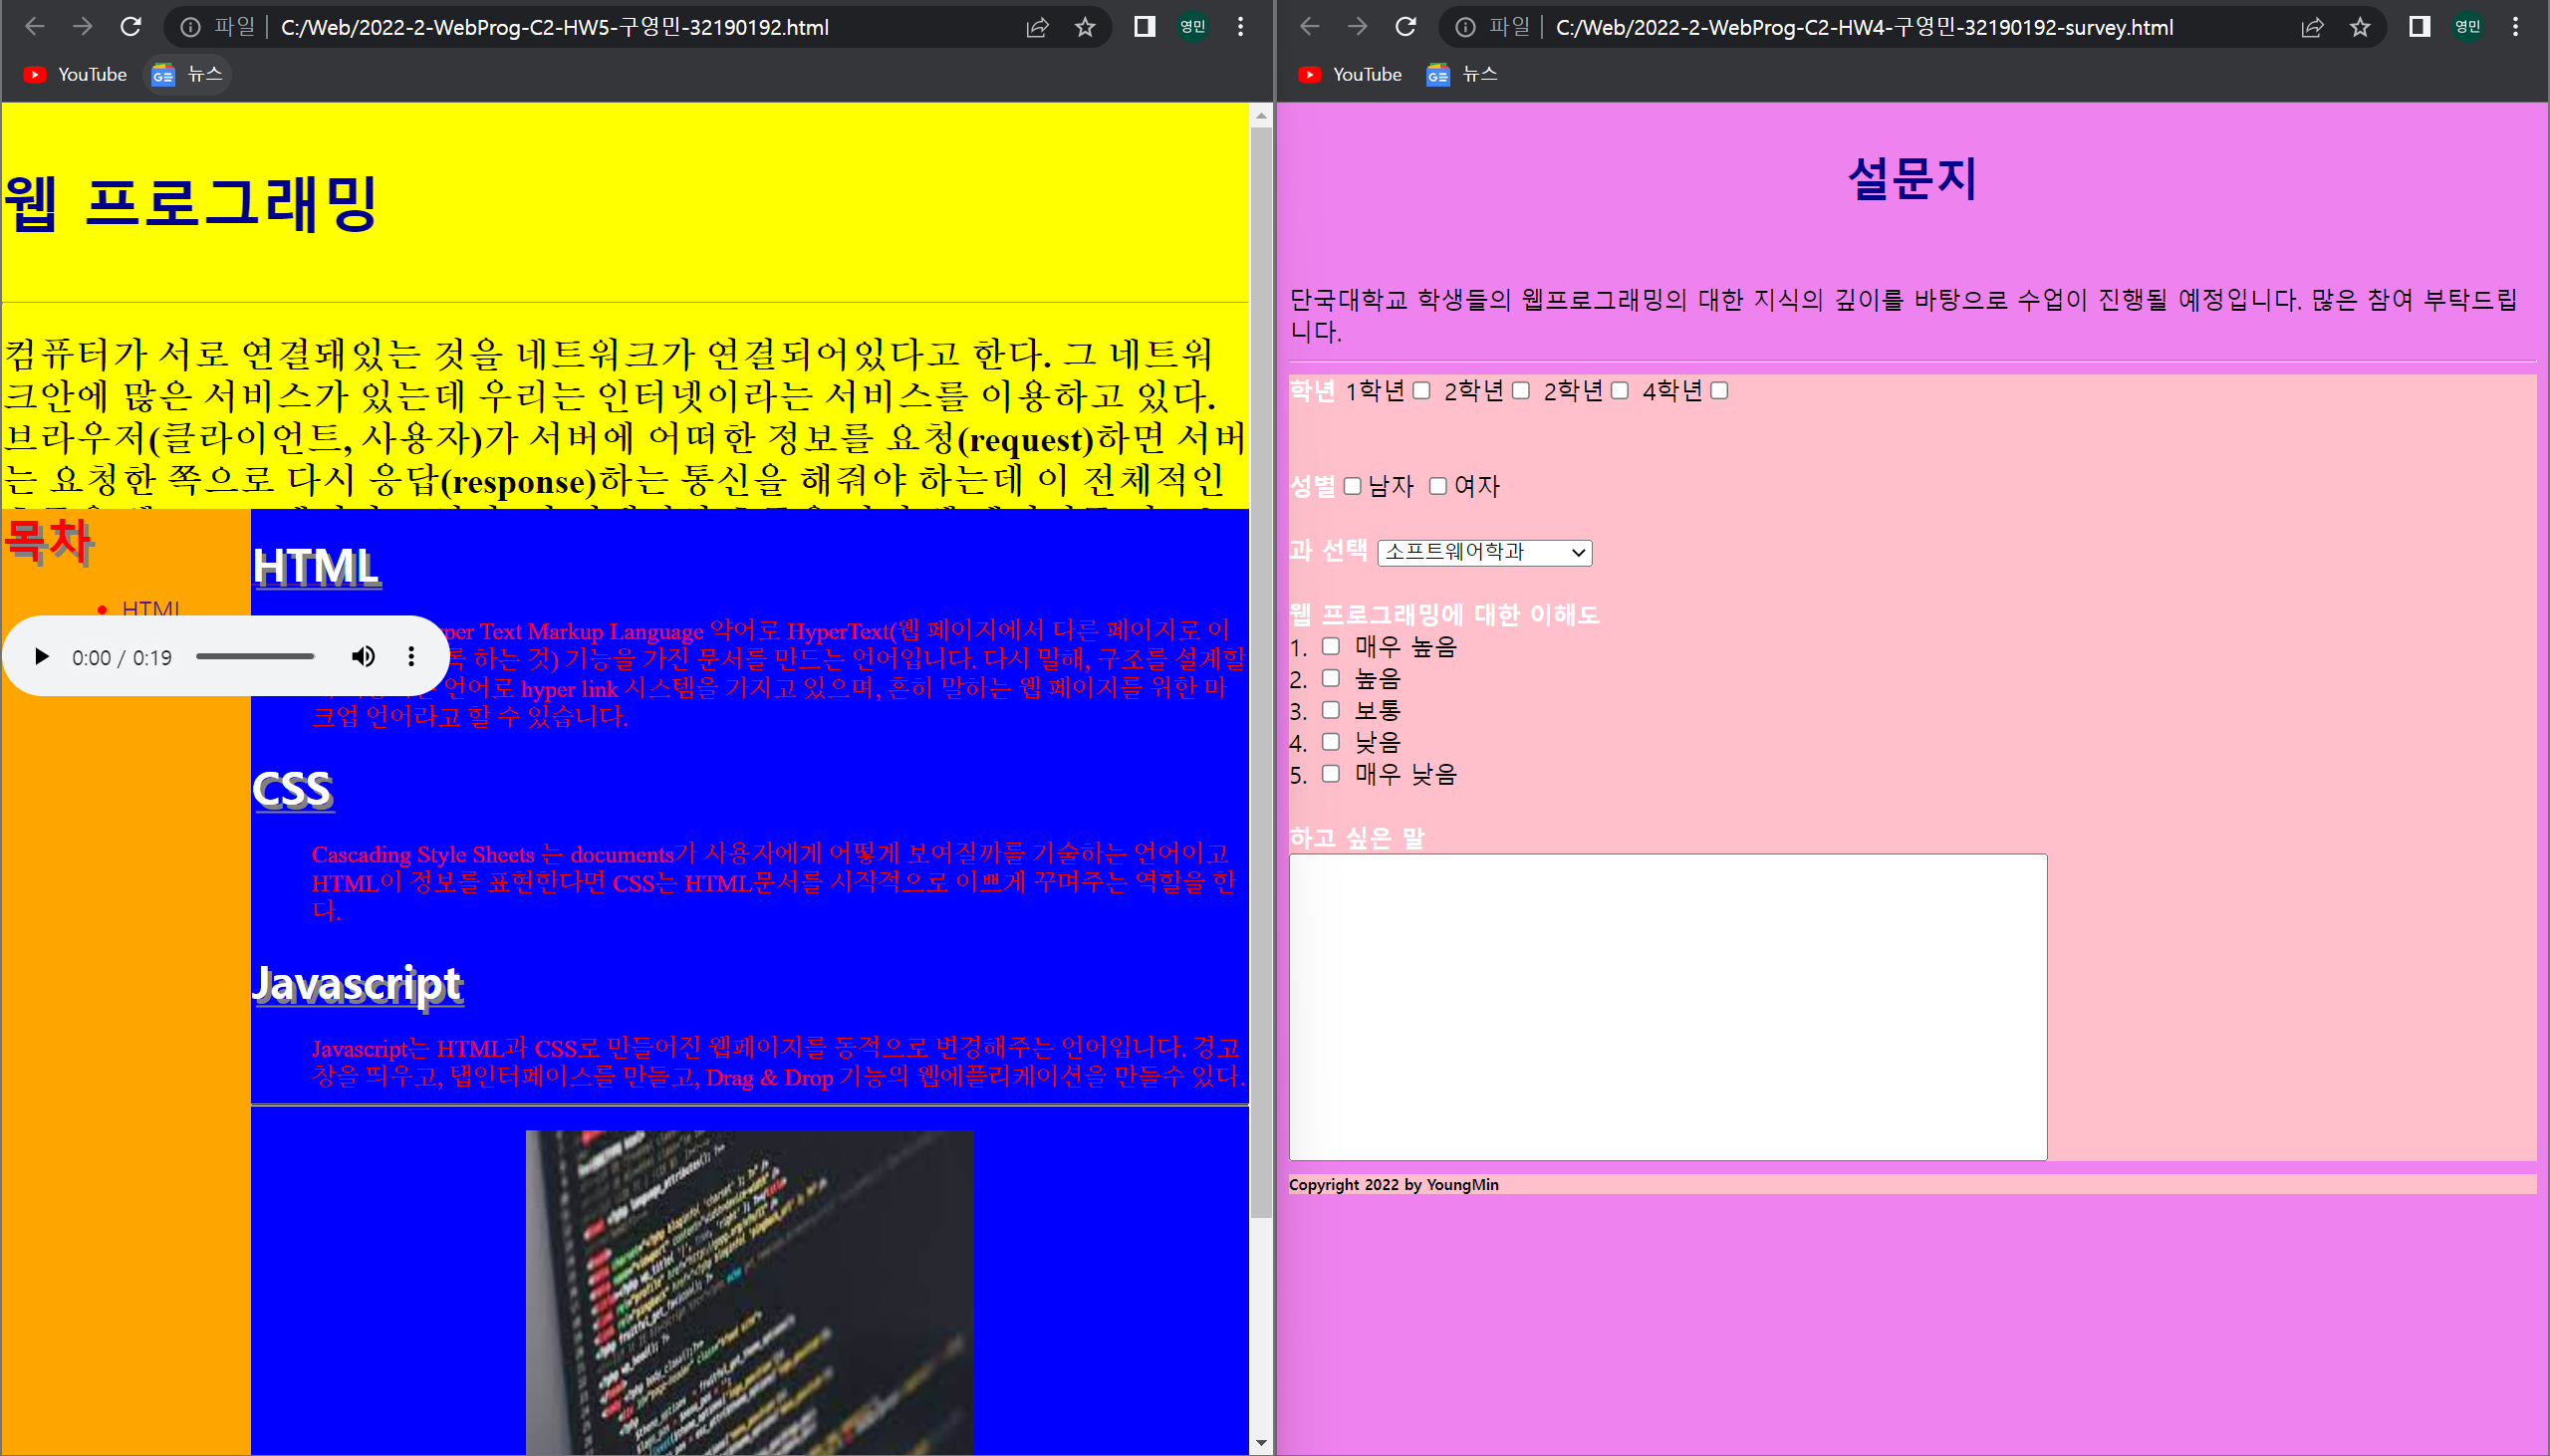Check the second 2학년 checkbox

[x=1620, y=390]
